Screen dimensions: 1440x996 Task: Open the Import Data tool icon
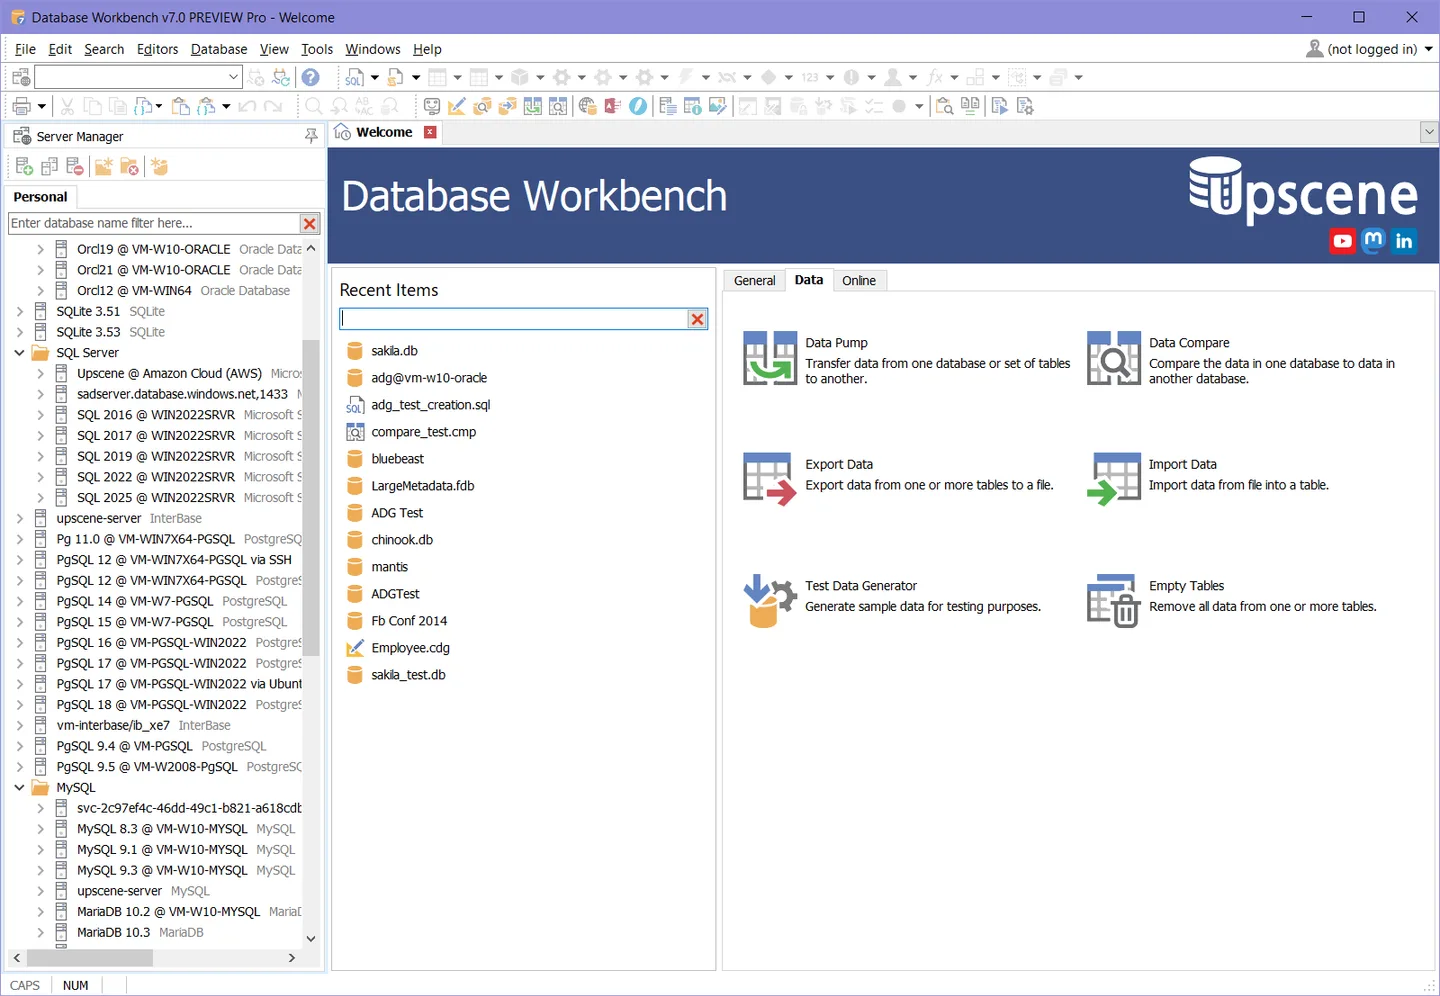1114,479
